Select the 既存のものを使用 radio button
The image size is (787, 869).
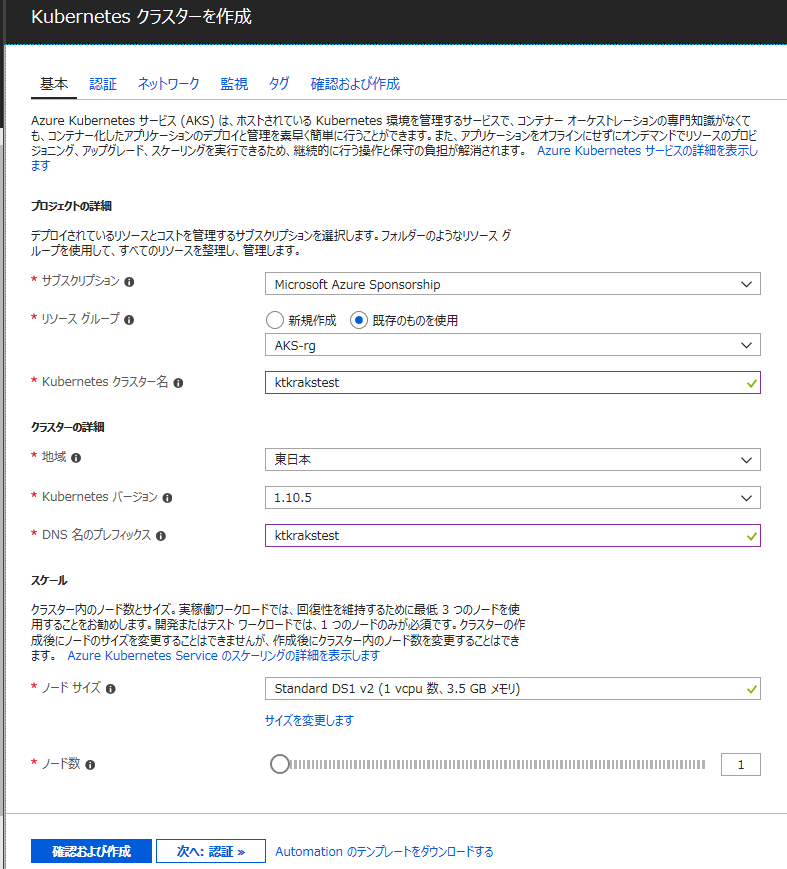pyautogui.click(x=359, y=320)
